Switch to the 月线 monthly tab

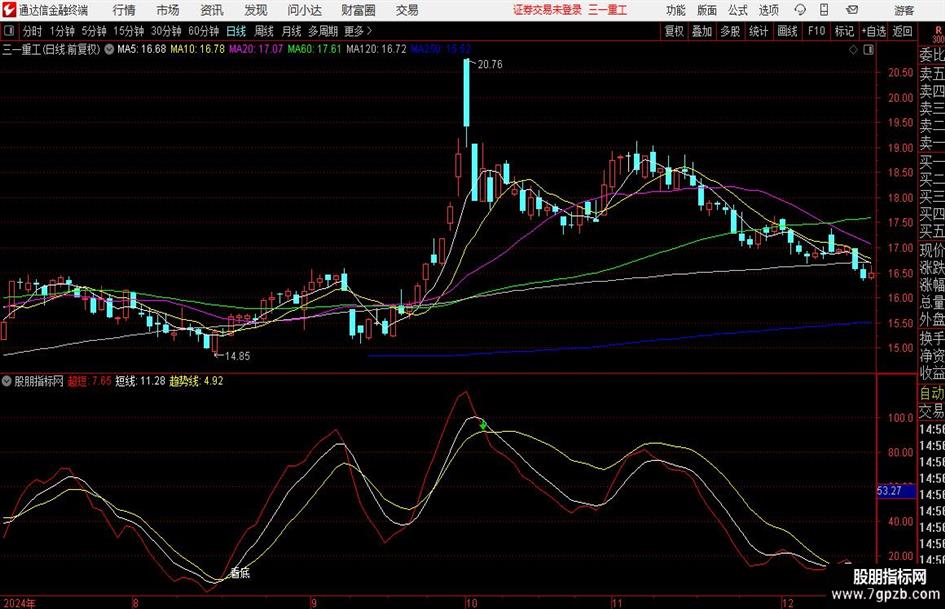tap(292, 31)
